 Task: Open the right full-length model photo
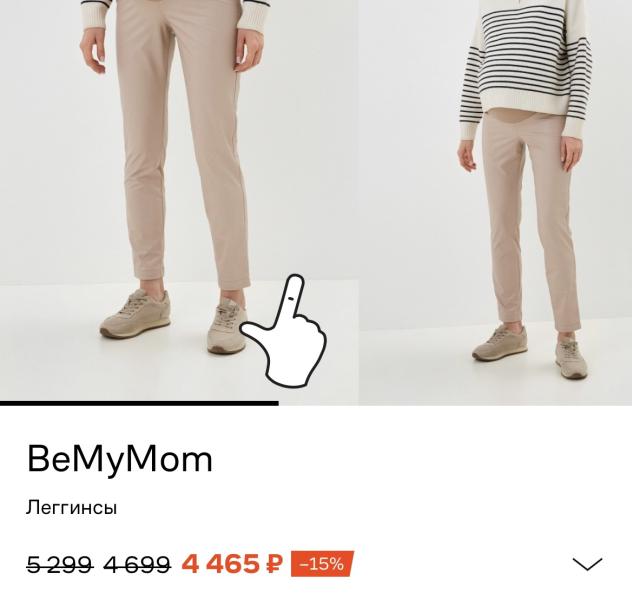(x=495, y=201)
